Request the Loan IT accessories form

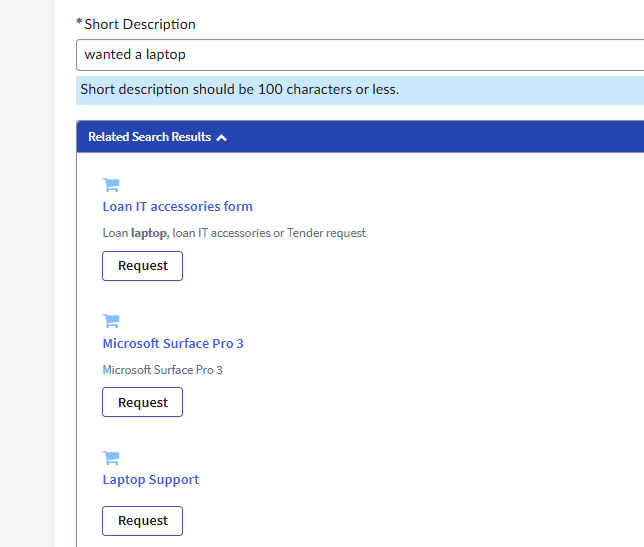(143, 266)
